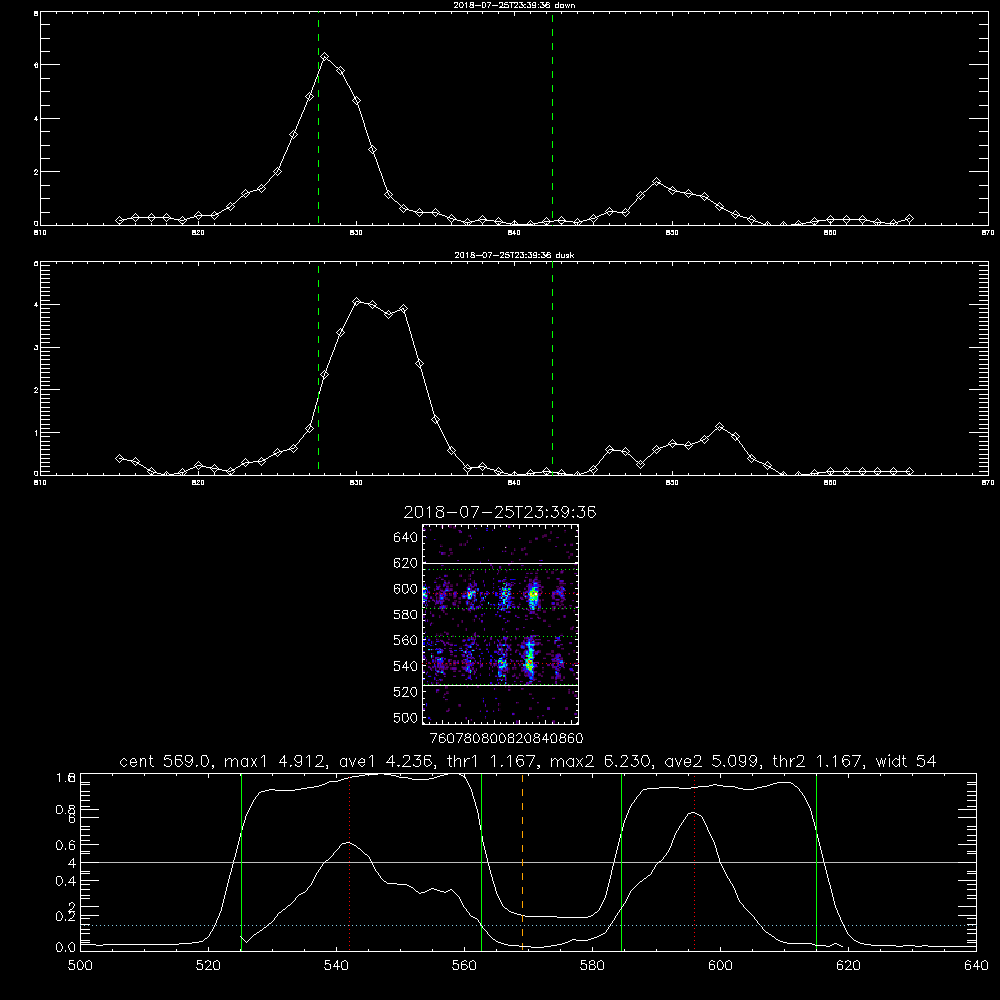Click the dusk plot title 2018-07-25T23:39:36 dusk

point(514,255)
